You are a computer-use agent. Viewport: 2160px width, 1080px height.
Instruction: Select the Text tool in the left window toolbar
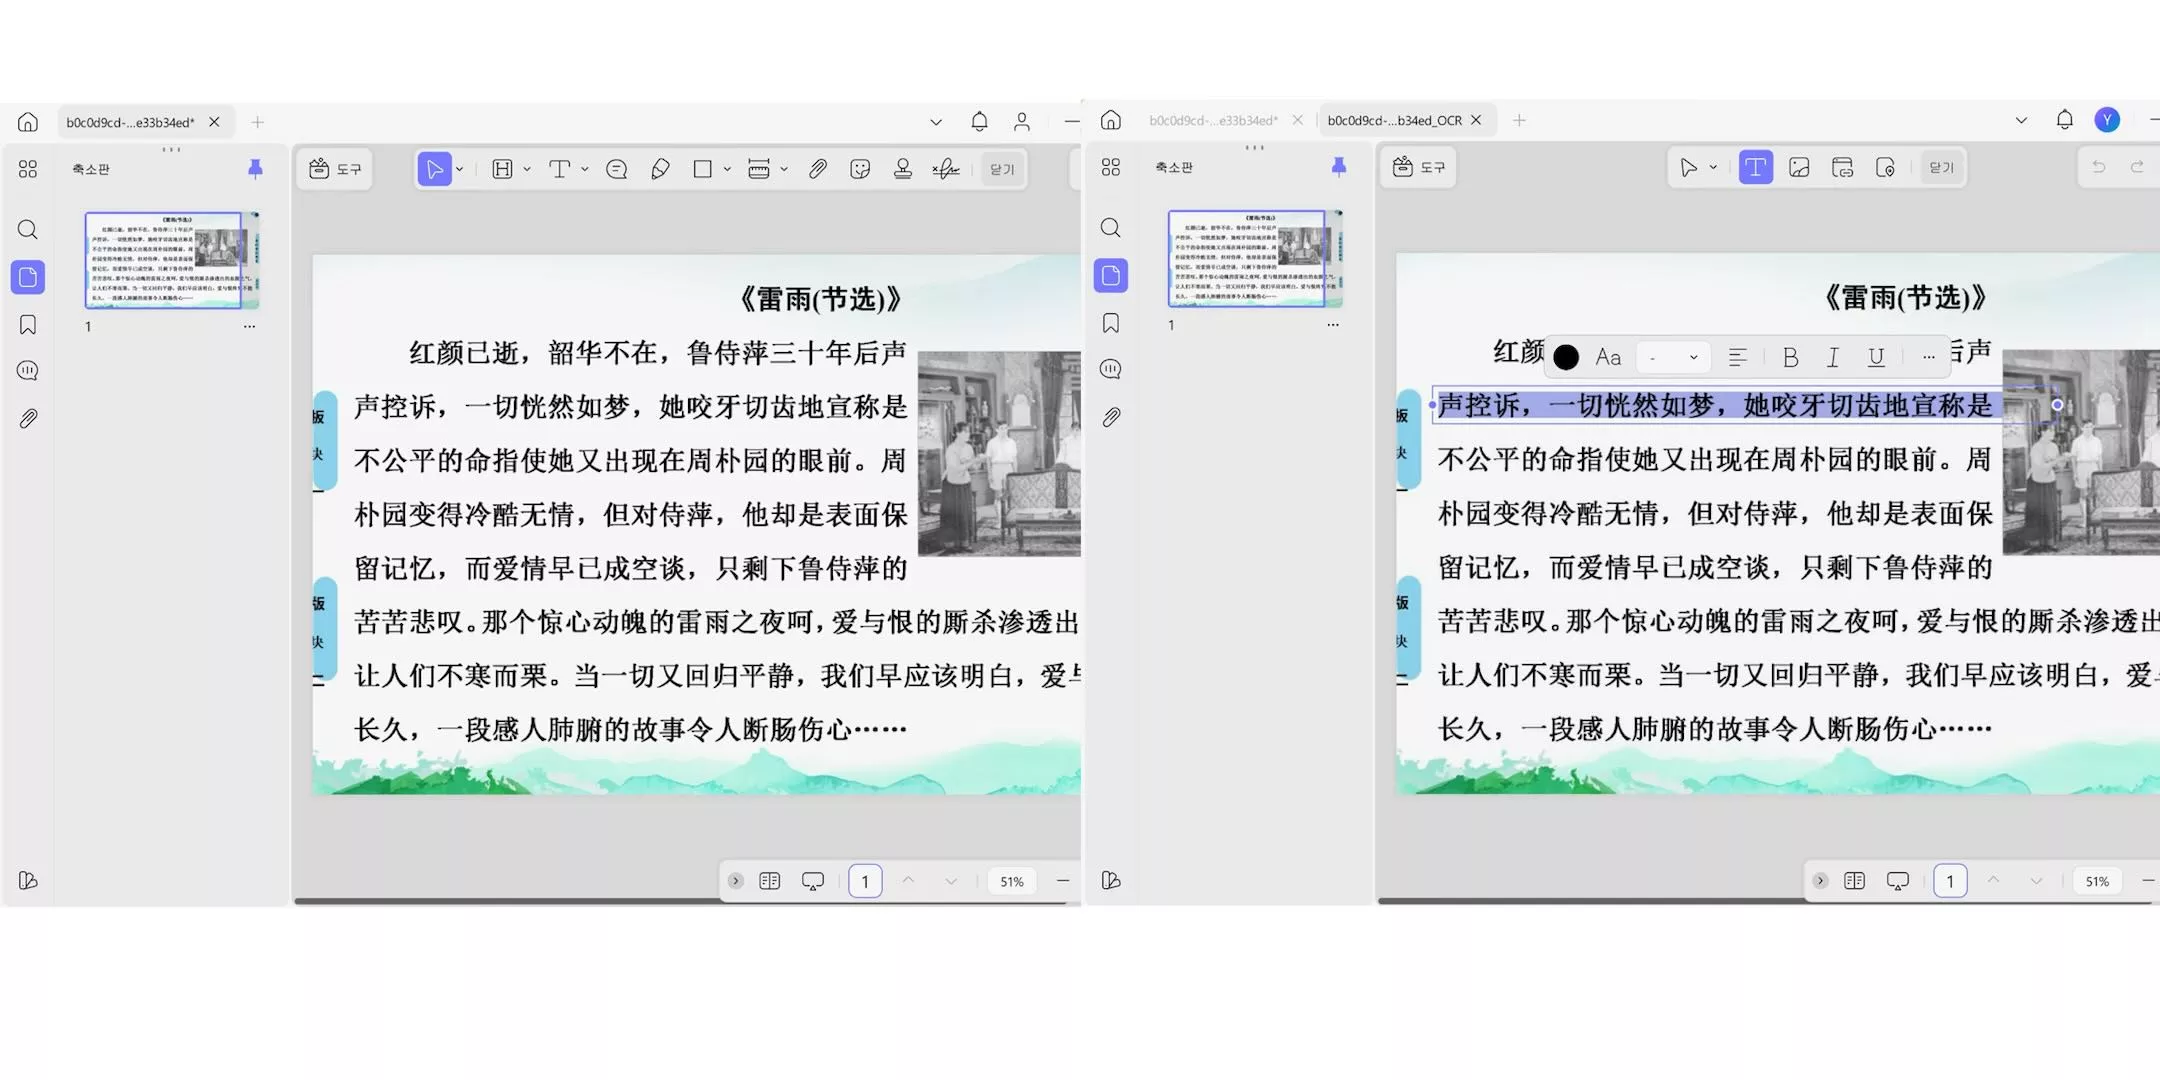pyautogui.click(x=561, y=168)
